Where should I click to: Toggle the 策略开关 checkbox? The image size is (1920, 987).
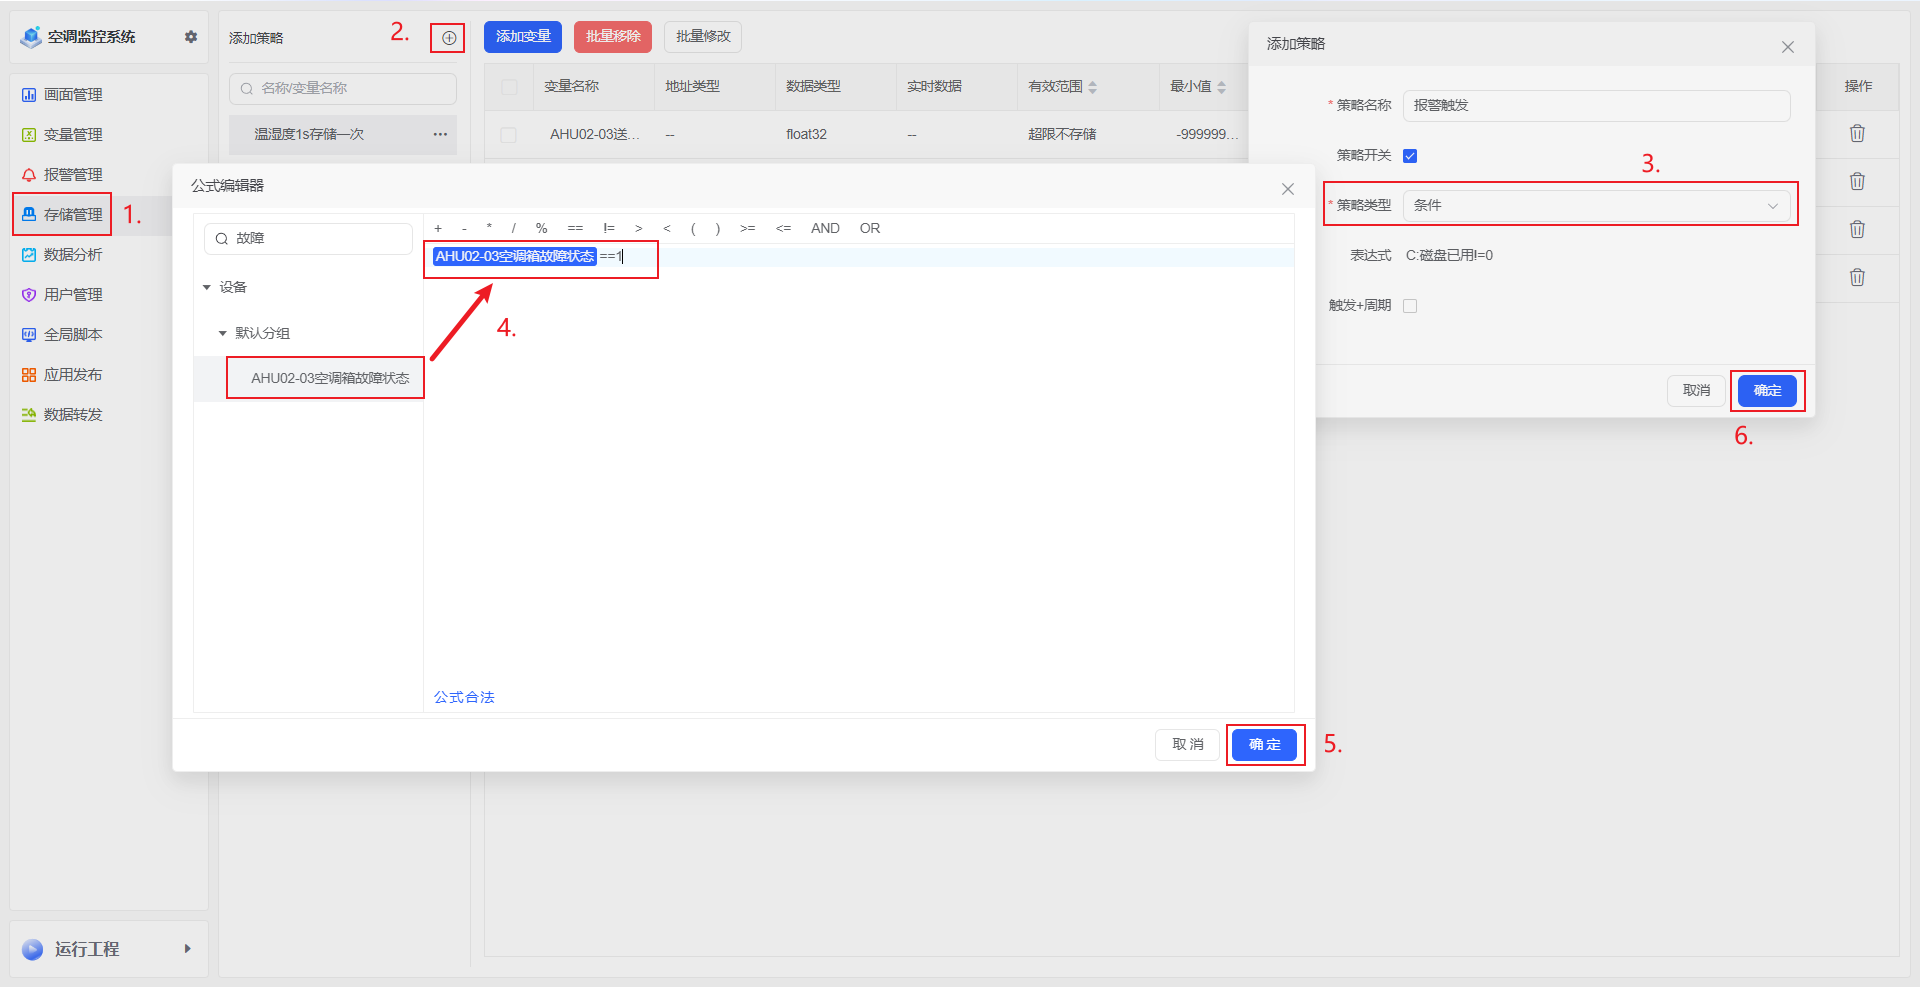[1410, 156]
